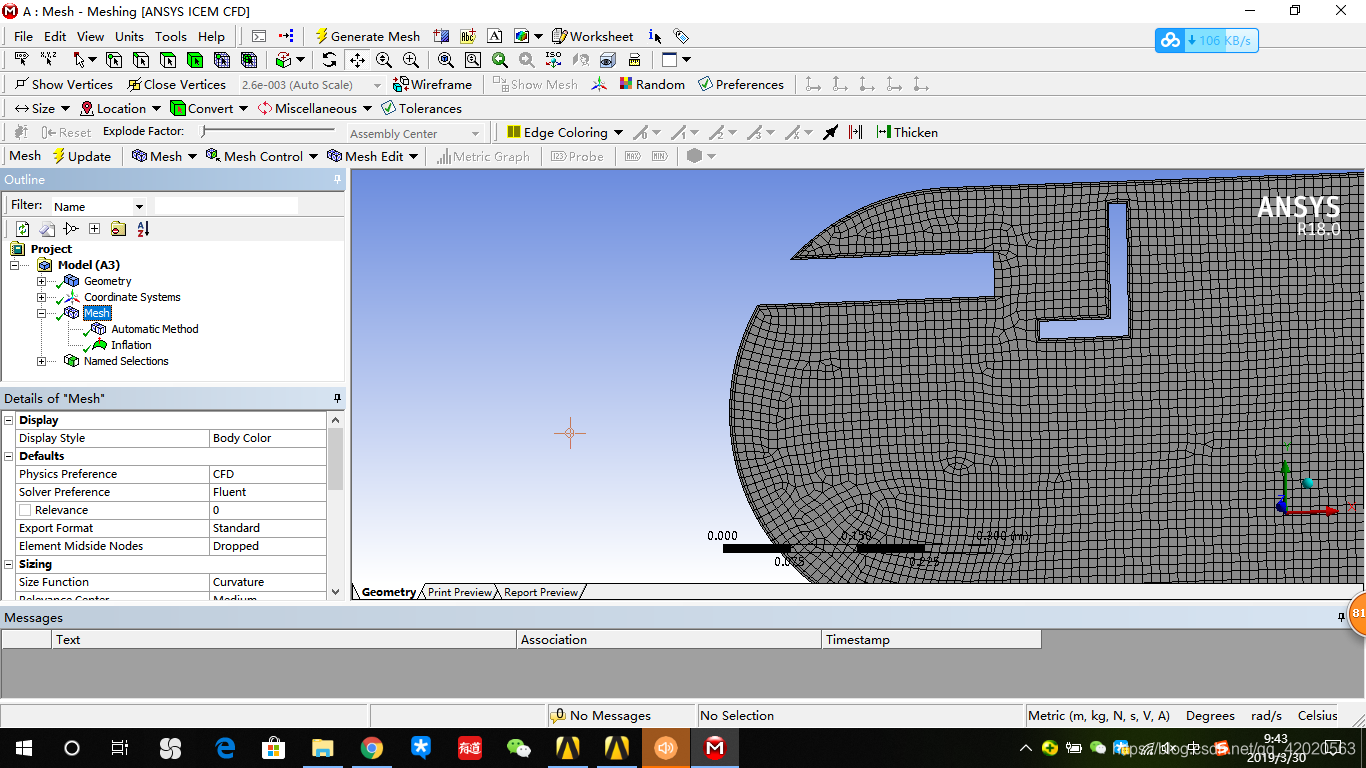The width and height of the screenshot is (1366, 768).
Task: Click Generate Mesh button
Action: point(367,36)
